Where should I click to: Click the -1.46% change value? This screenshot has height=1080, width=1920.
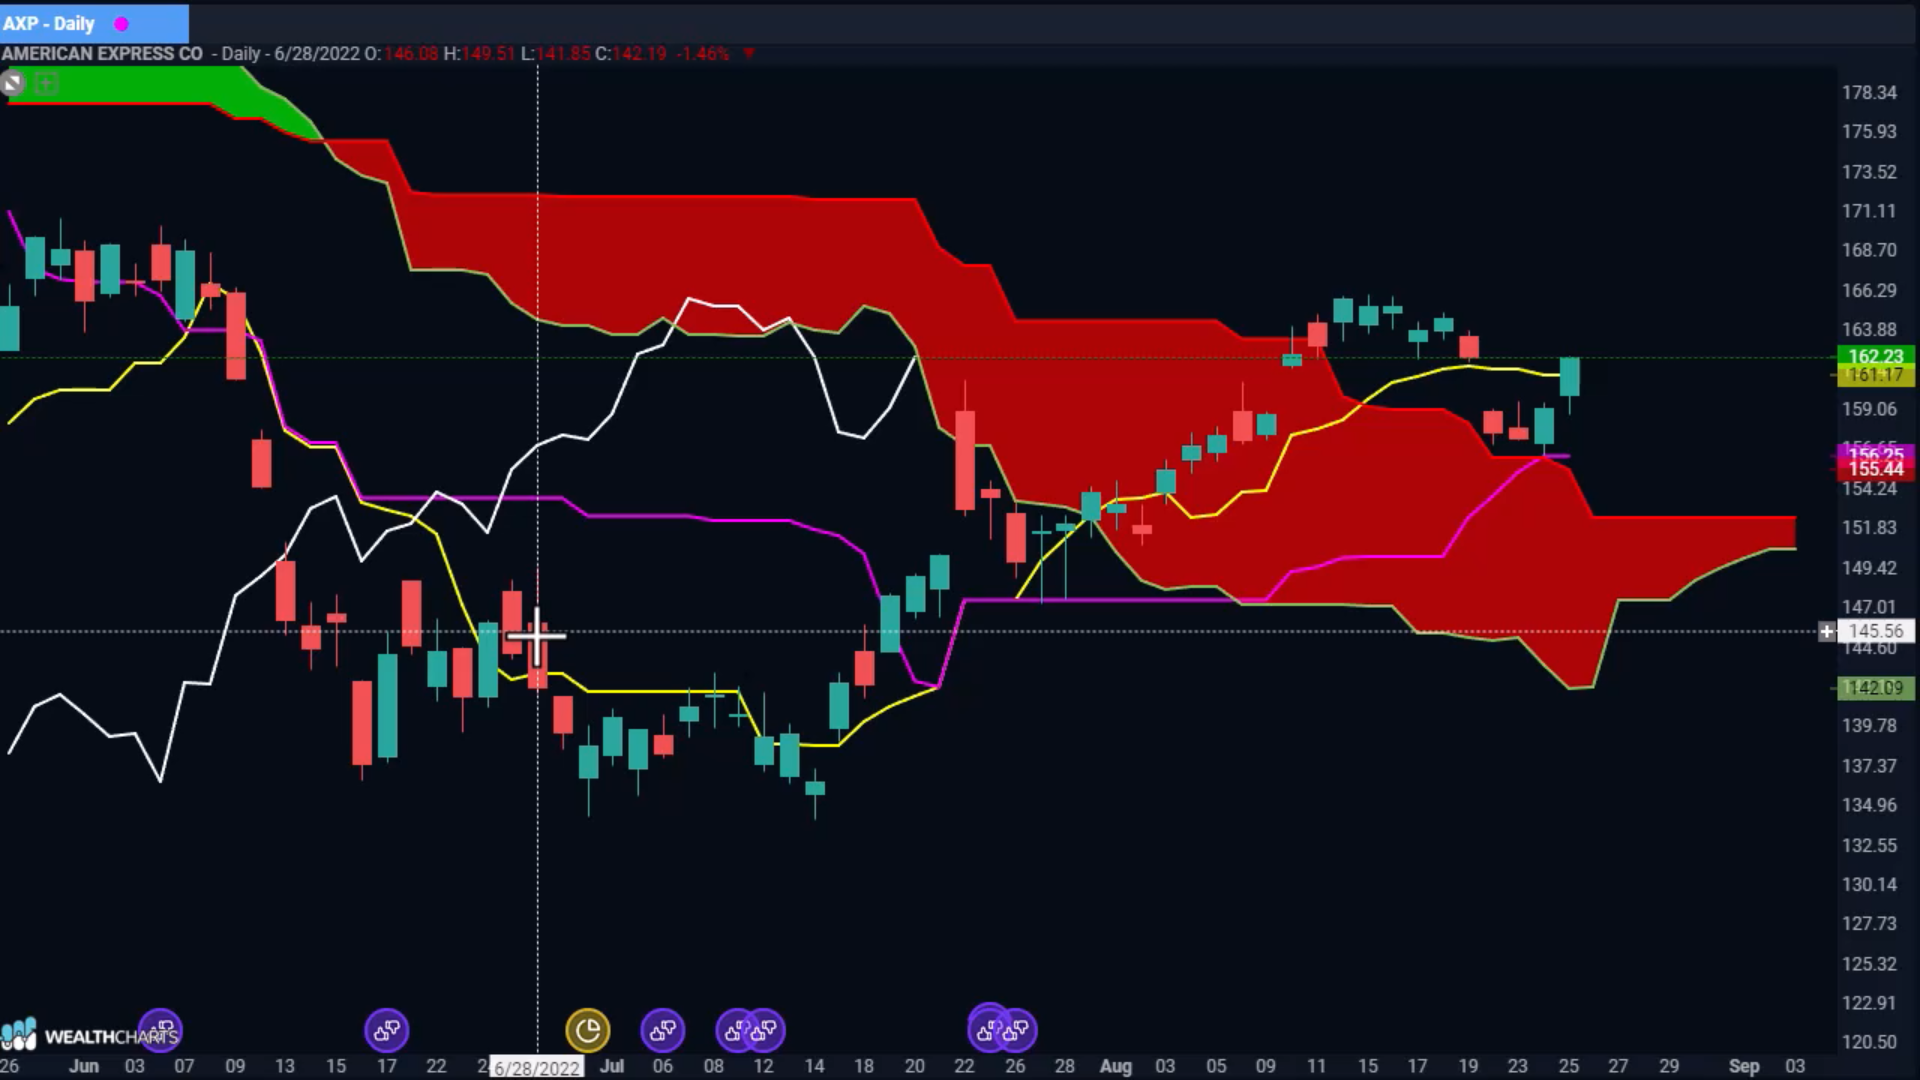pos(703,54)
